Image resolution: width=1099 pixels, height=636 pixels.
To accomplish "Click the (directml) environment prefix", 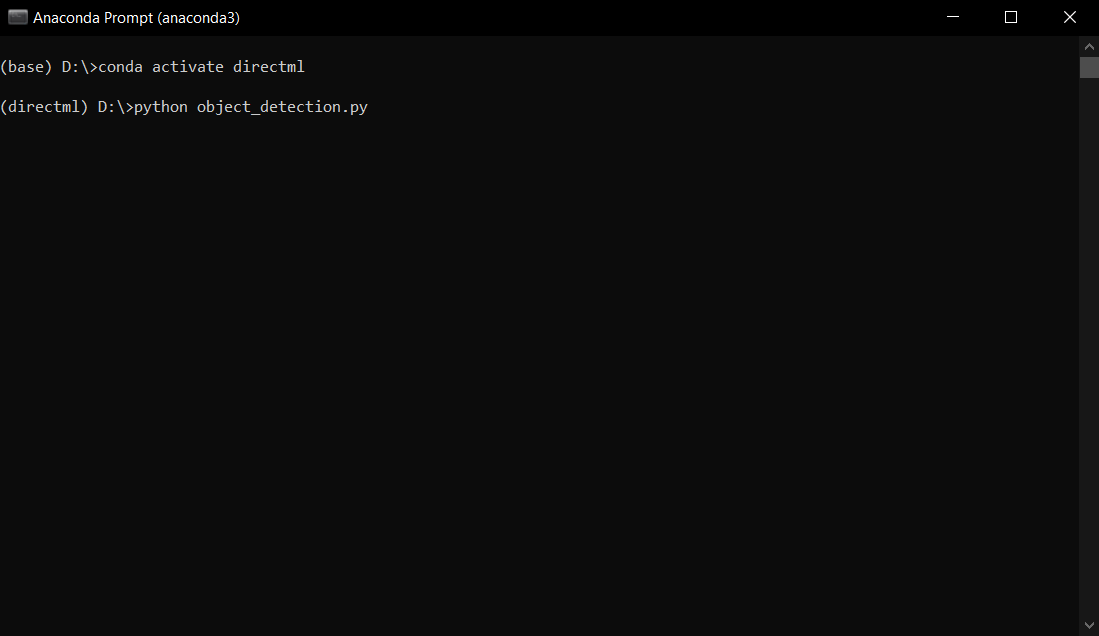I will click(x=44, y=107).
